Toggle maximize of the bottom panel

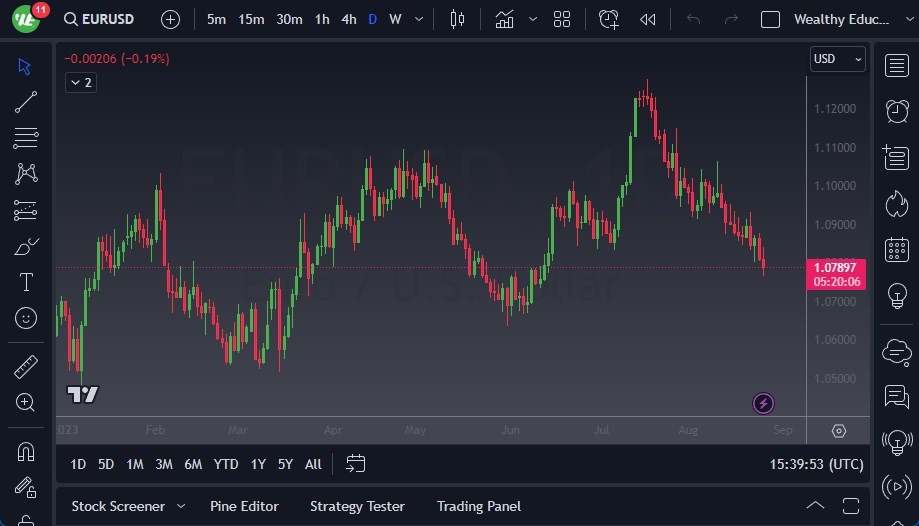tap(851, 506)
